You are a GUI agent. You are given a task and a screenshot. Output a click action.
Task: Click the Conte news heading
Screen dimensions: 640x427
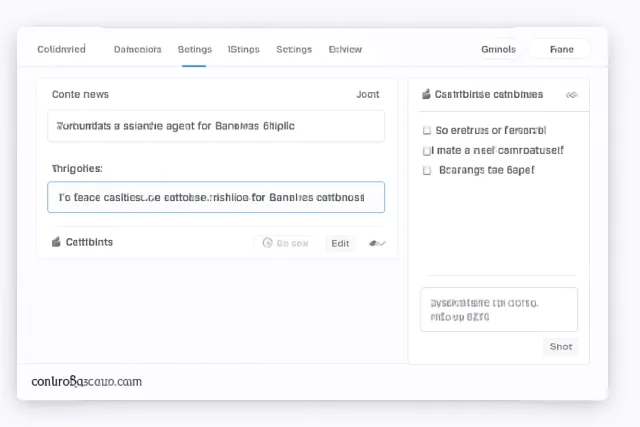pos(80,94)
